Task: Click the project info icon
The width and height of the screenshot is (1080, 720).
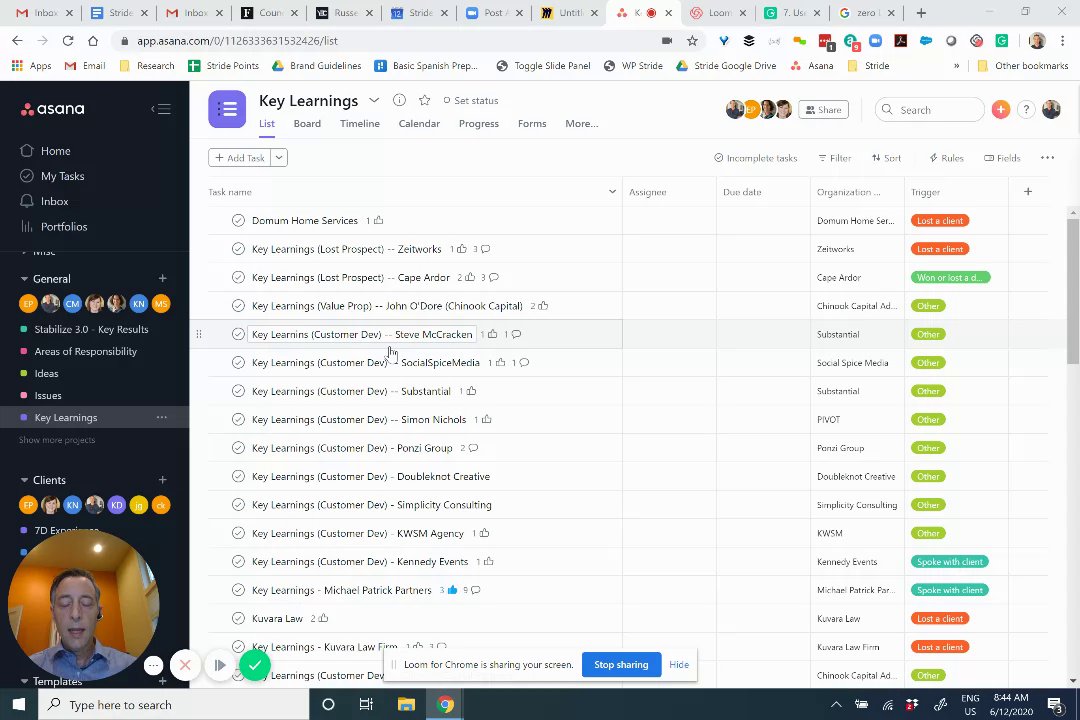Action: point(399,100)
